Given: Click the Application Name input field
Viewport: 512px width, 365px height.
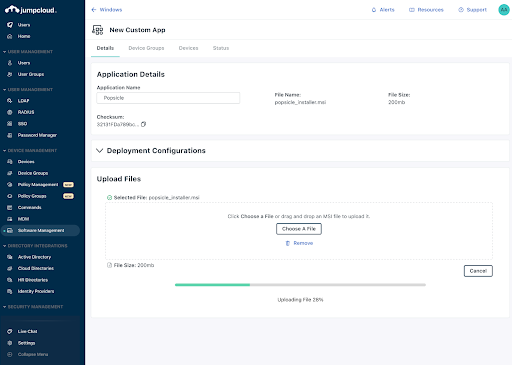Looking at the screenshot, I should click(168, 98).
